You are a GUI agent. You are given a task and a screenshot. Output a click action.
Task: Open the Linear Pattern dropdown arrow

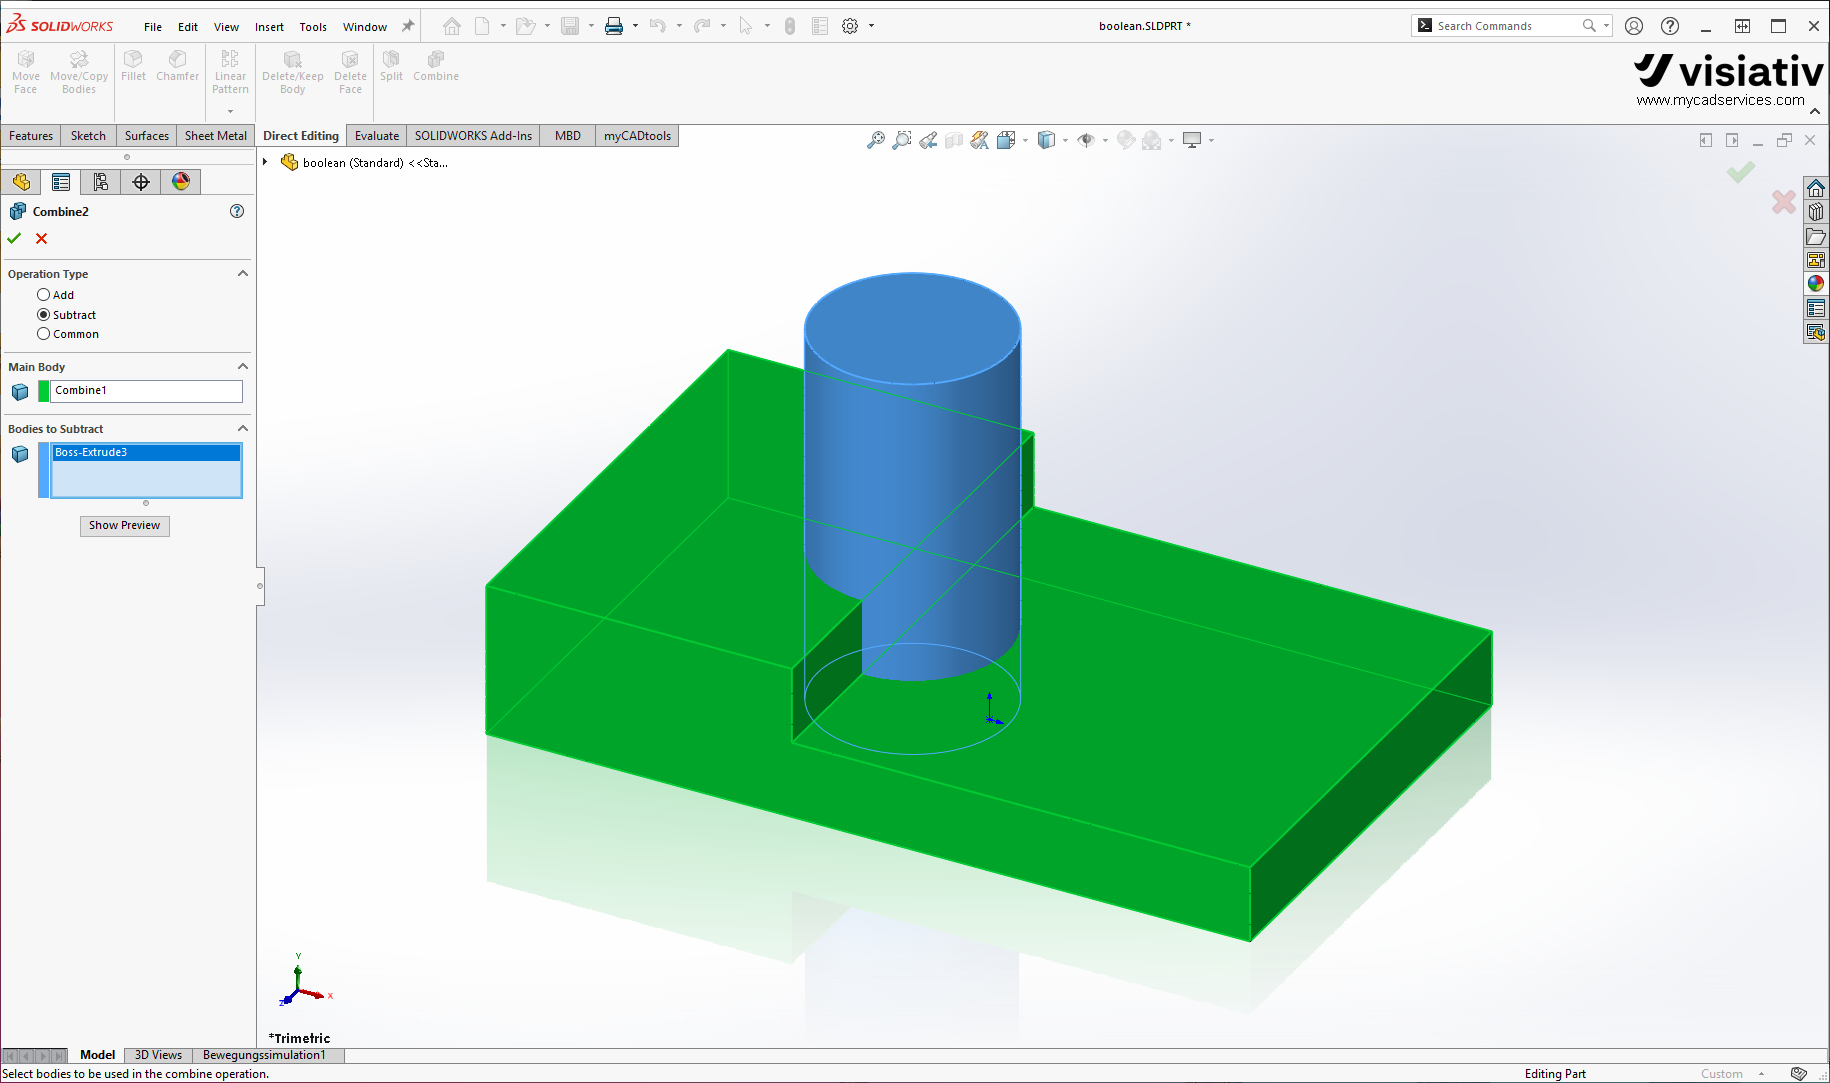click(230, 111)
